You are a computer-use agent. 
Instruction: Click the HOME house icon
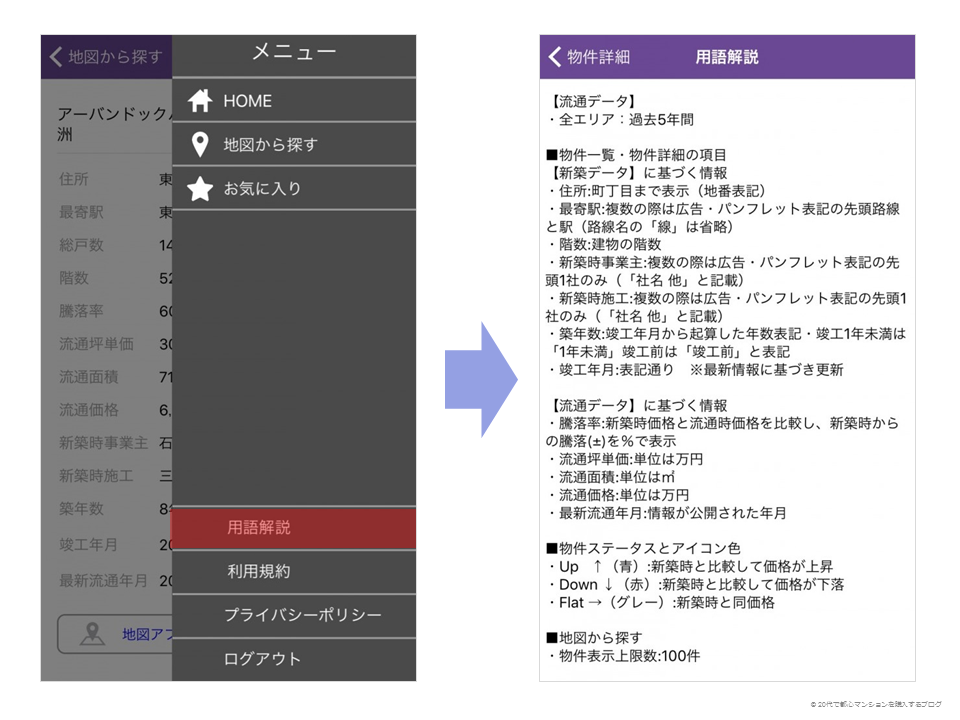pyautogui.click(x=201, y=101)
